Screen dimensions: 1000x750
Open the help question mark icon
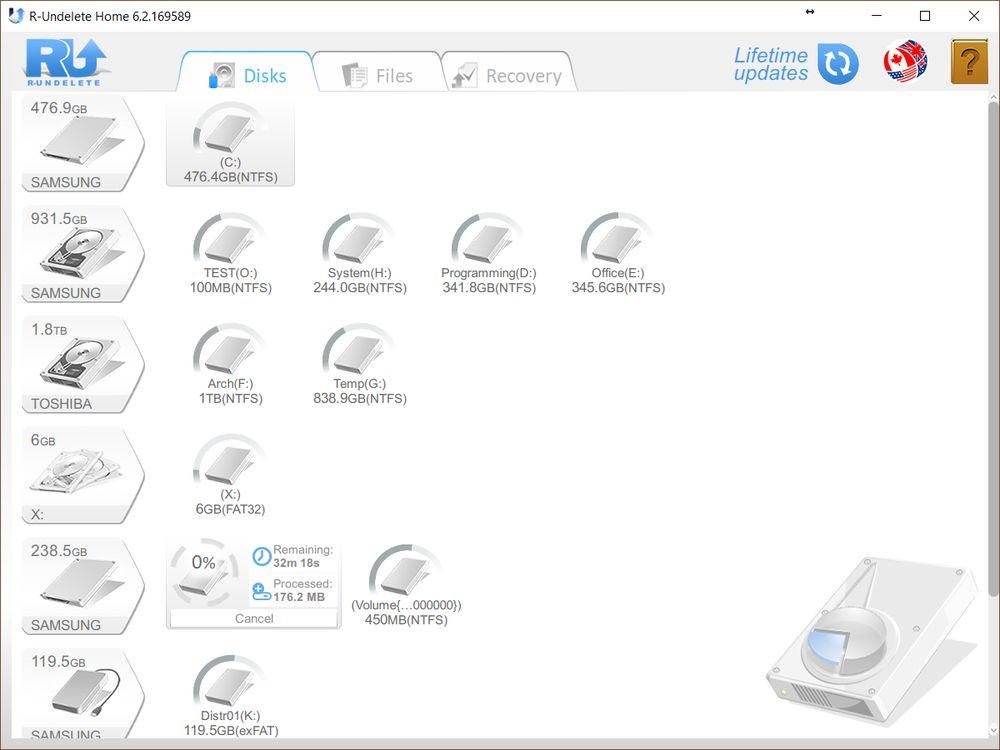969,62
